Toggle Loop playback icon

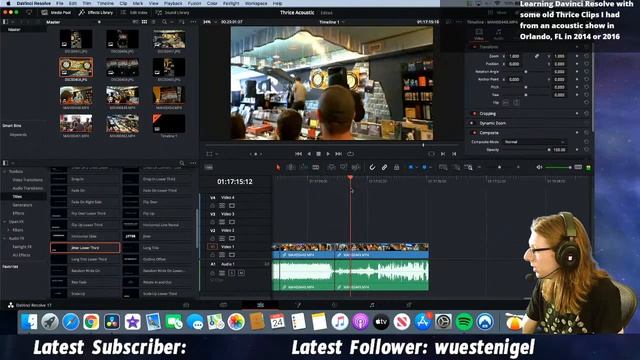[x=350, y=154]
